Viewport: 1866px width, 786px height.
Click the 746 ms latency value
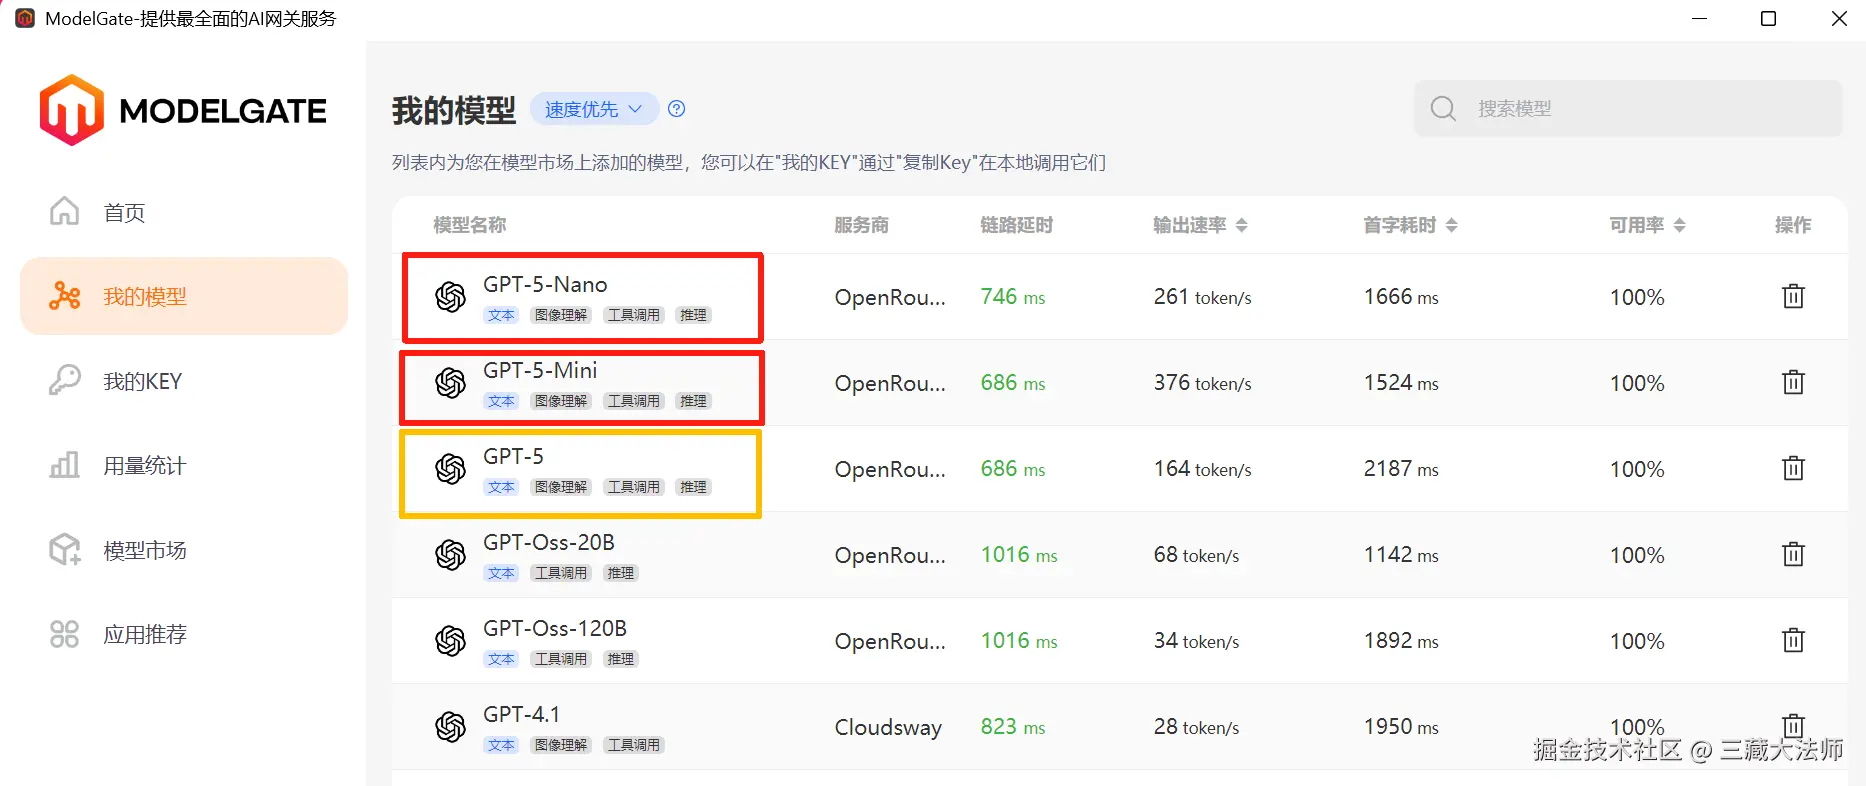[1013, 297]
